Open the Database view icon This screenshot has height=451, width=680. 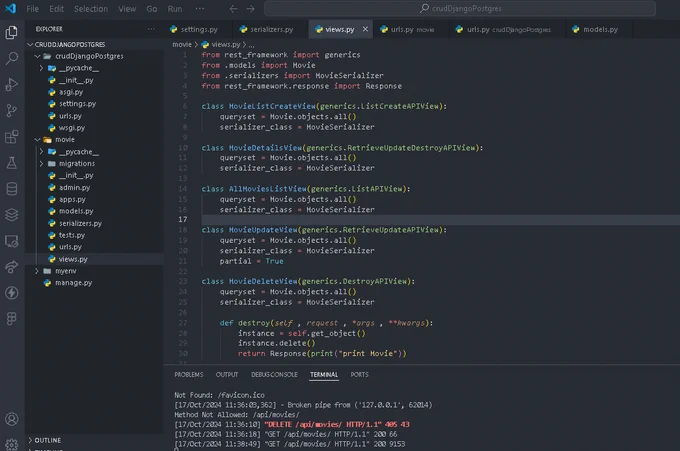12,189
